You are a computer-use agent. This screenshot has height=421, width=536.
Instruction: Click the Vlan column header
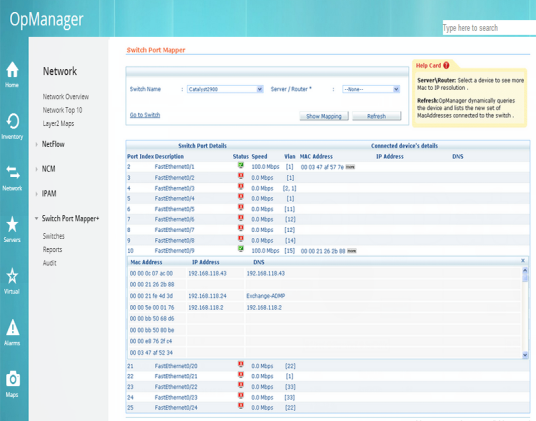[290, 157]
